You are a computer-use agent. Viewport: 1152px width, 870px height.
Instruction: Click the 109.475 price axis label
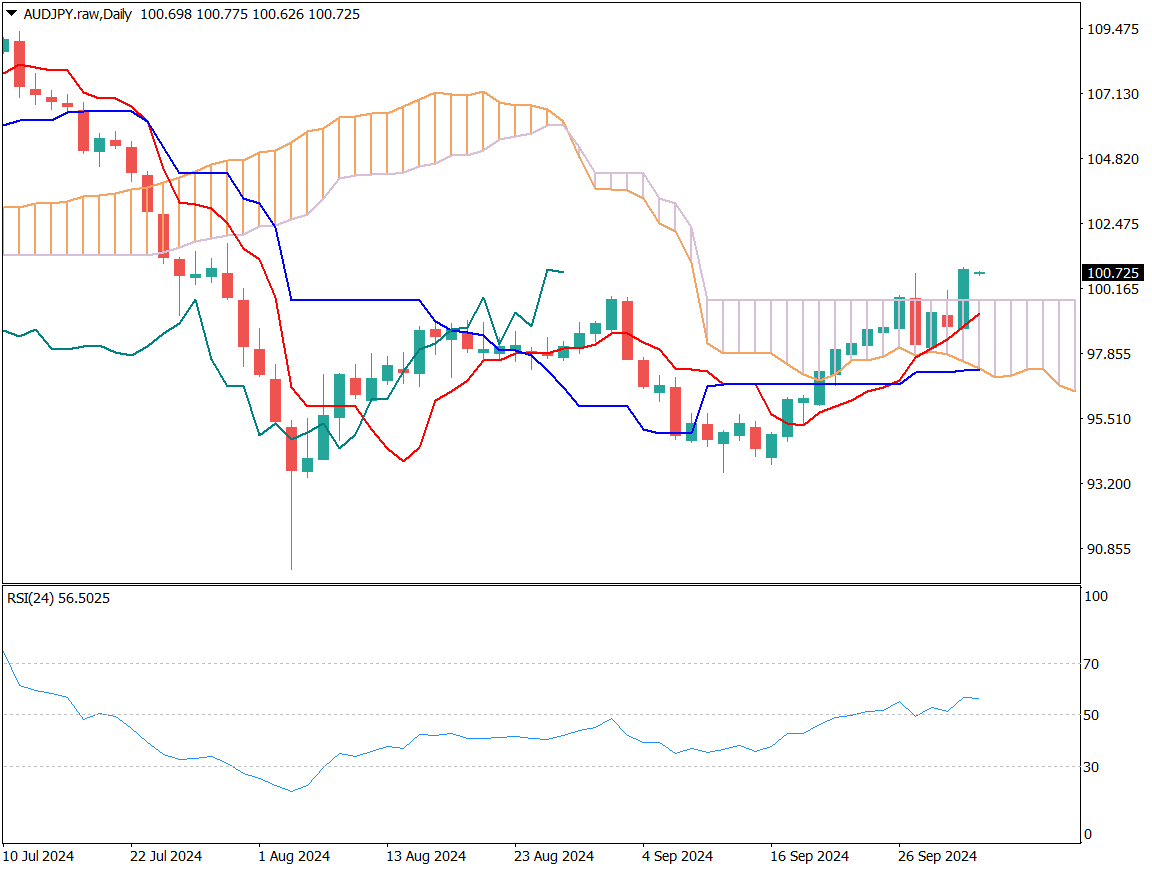(1112, 29)
